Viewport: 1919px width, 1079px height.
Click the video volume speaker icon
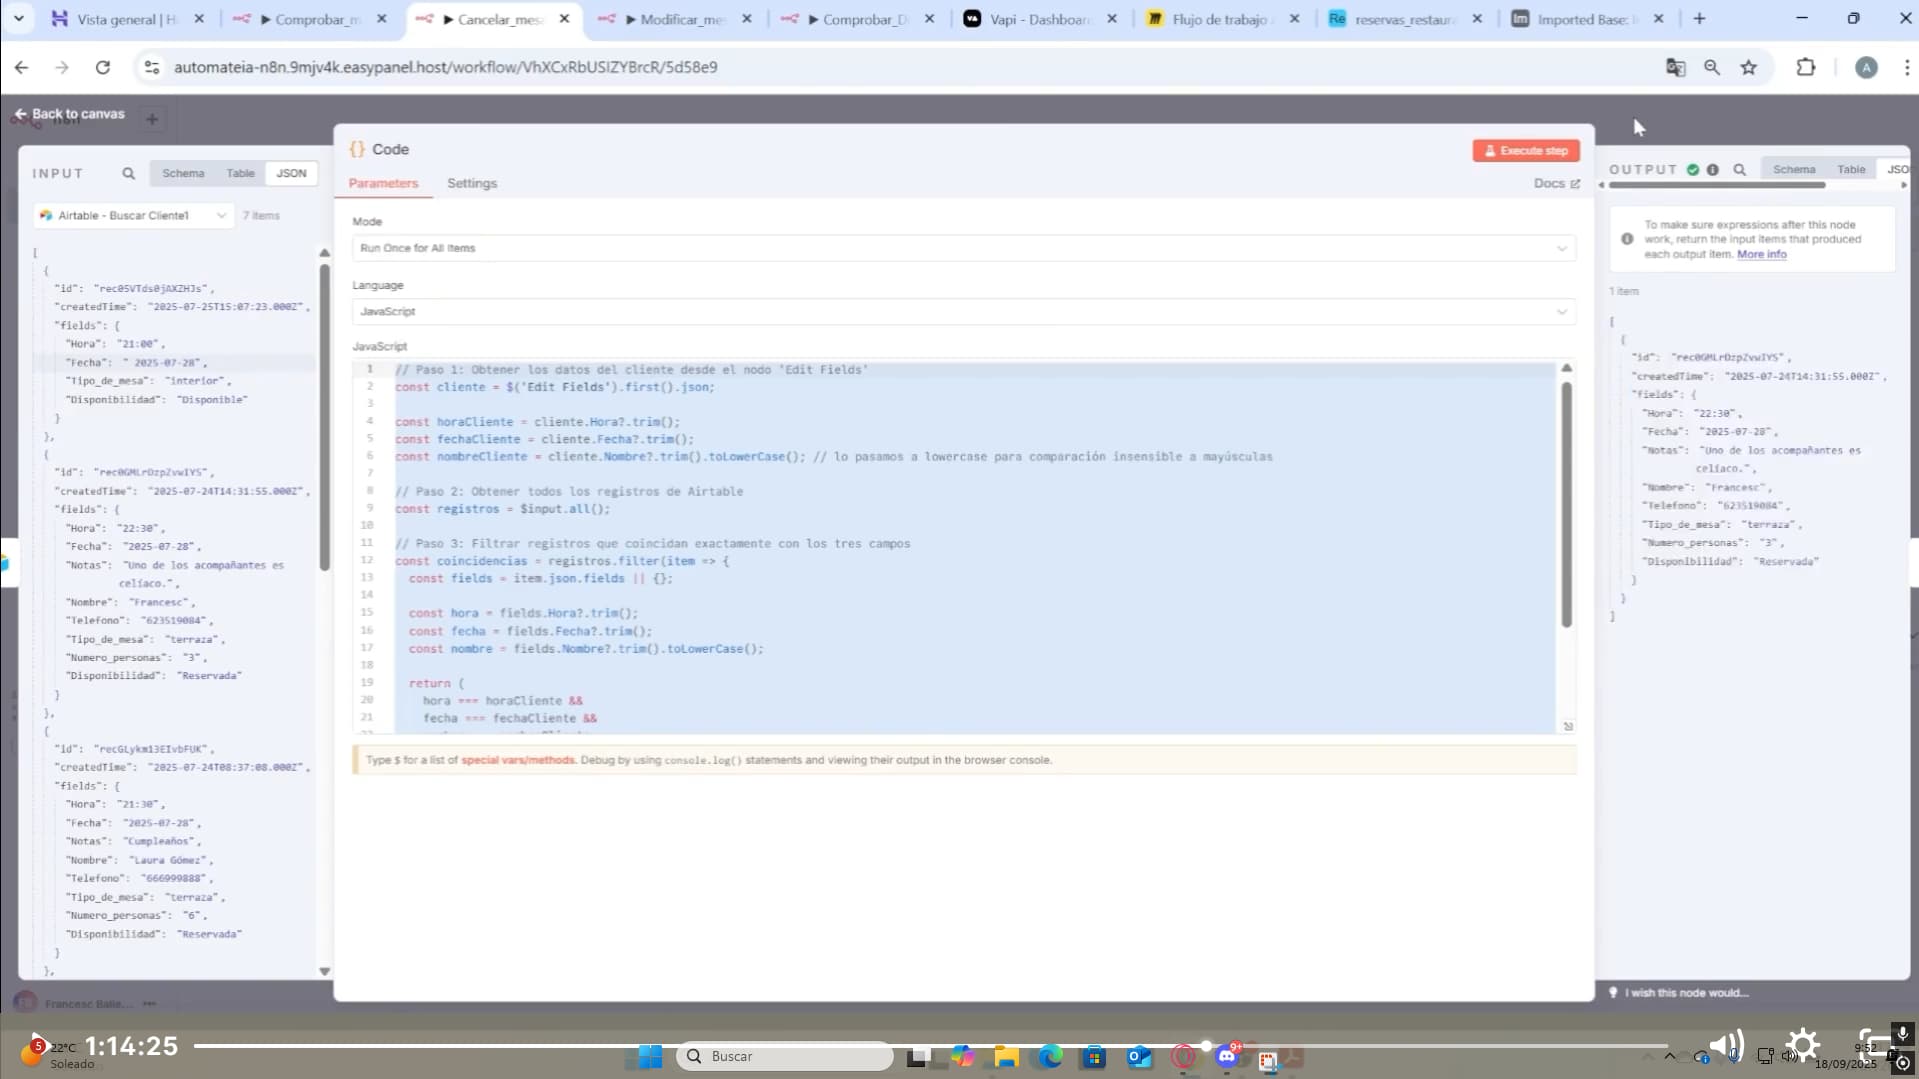coord(1726,1046)
